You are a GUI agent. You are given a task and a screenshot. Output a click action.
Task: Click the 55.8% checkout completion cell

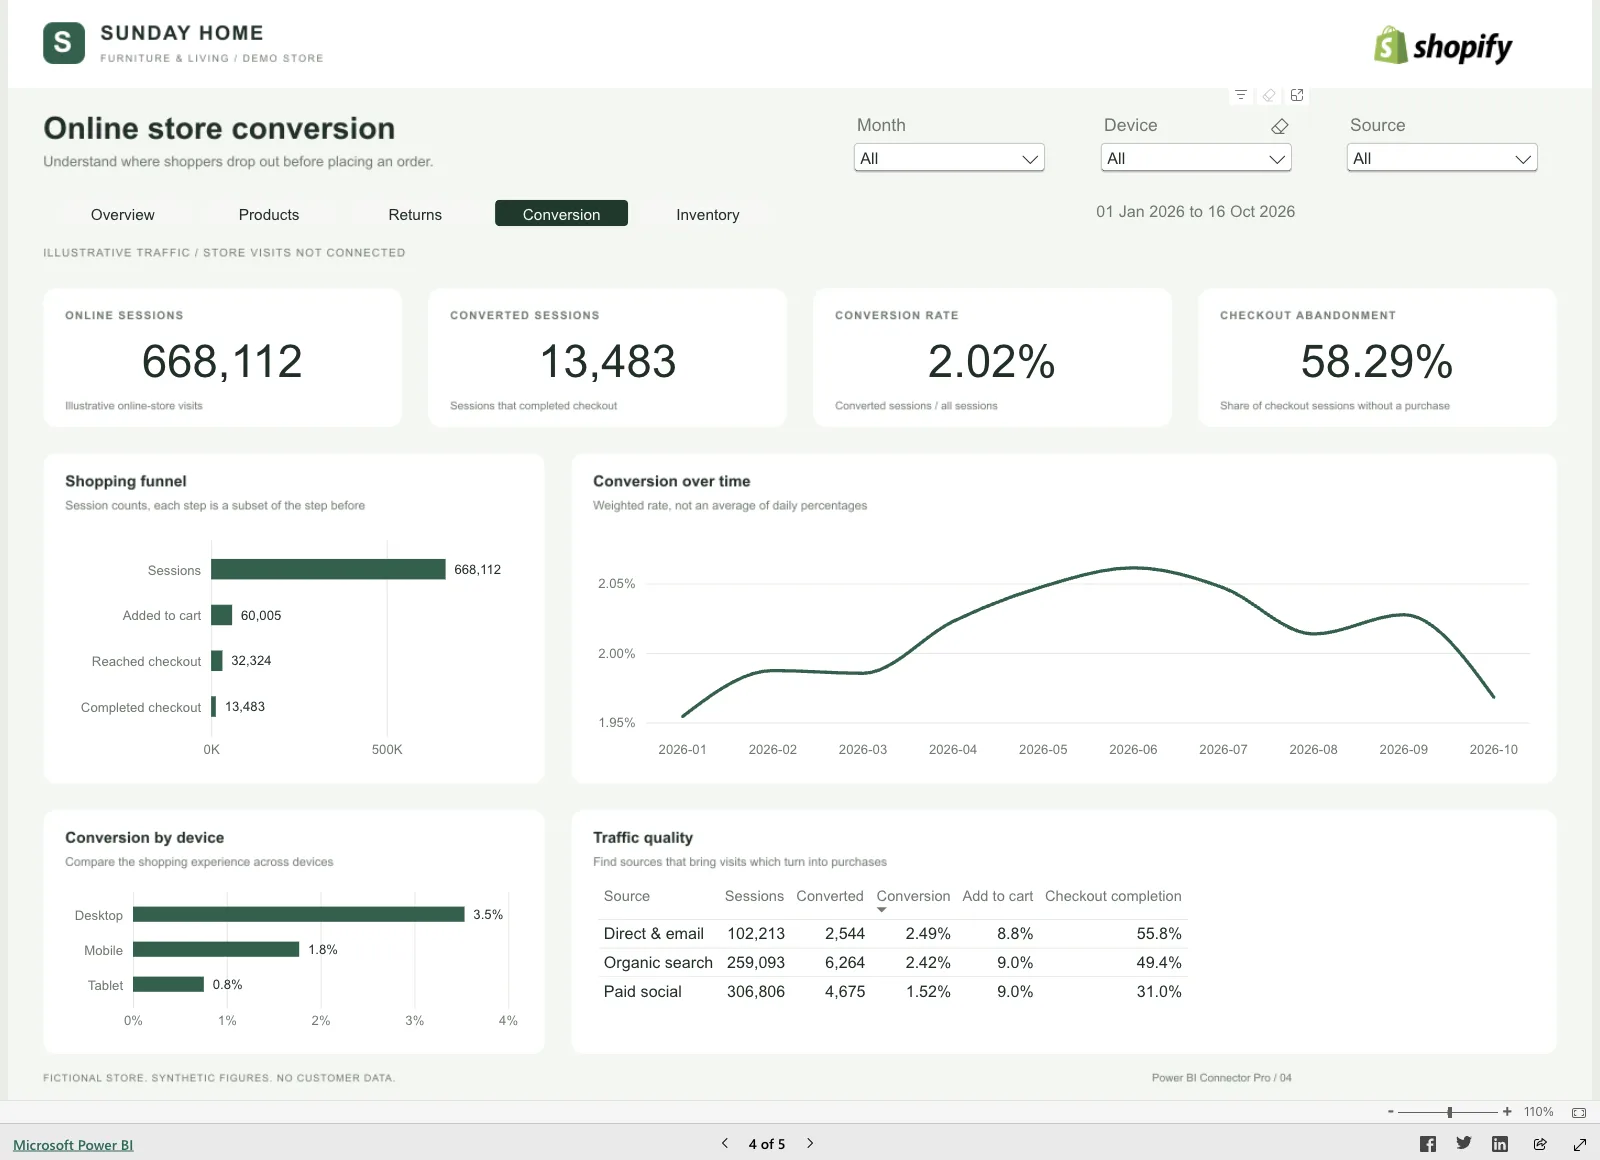click(x=1159, y=933)
